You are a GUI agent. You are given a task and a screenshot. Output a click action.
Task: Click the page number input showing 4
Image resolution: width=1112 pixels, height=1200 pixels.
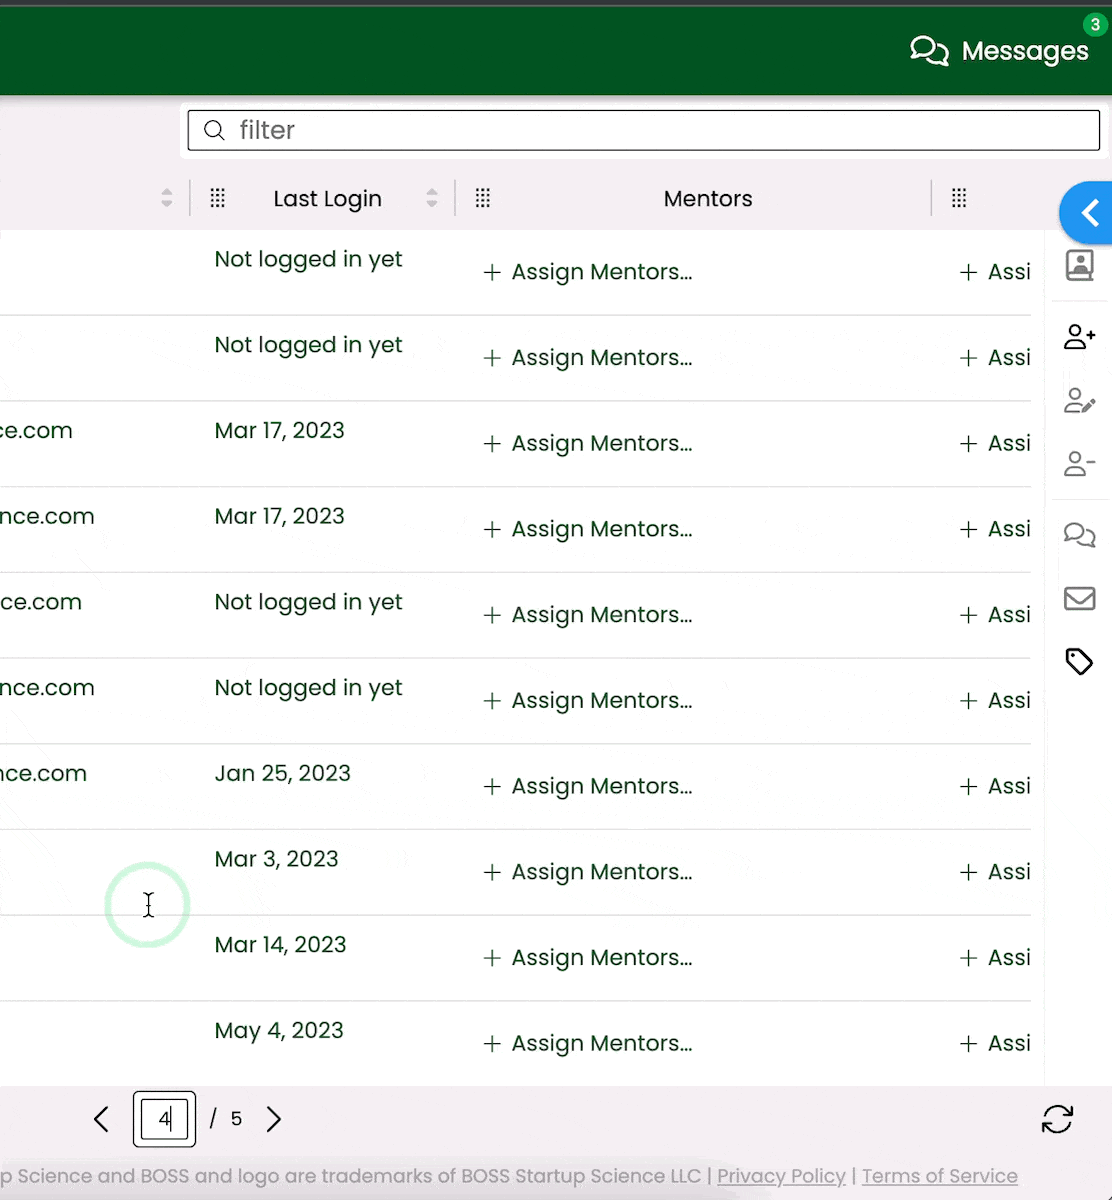tap(164, 1119)
